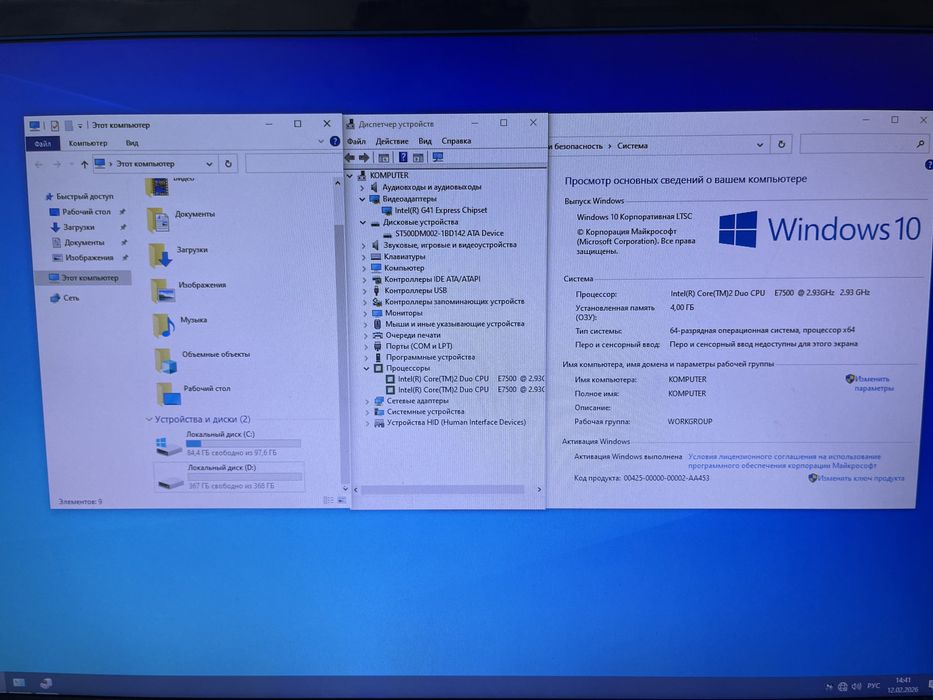Refresh the System window address bar

click(781, 145)
